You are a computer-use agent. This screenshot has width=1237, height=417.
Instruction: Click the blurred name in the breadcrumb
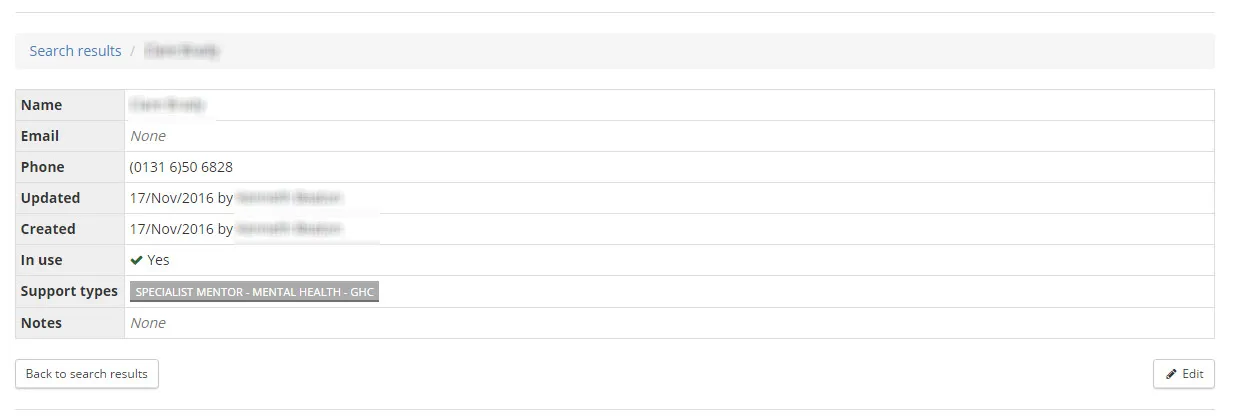(181, 51)
